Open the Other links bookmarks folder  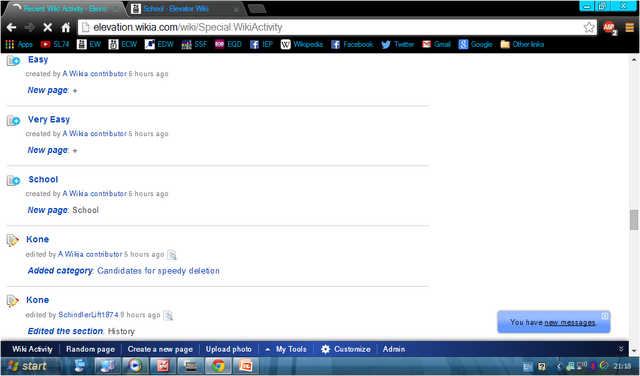click(522, 44)
